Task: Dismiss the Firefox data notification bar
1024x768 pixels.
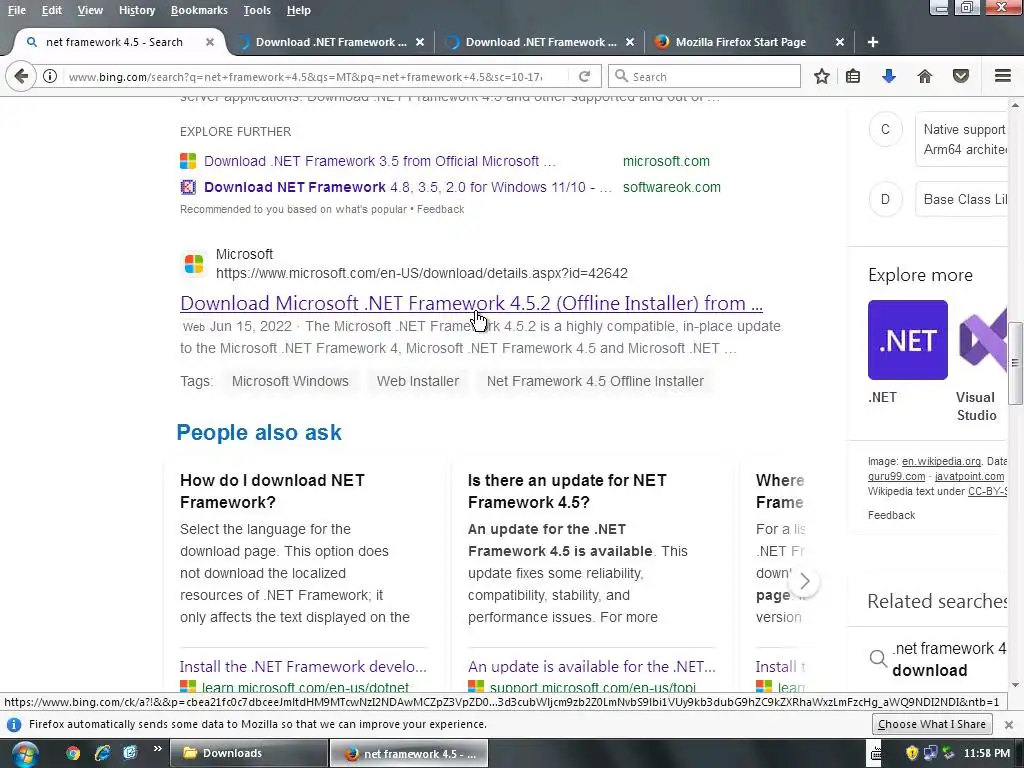Action: (x=1008, y=724)
